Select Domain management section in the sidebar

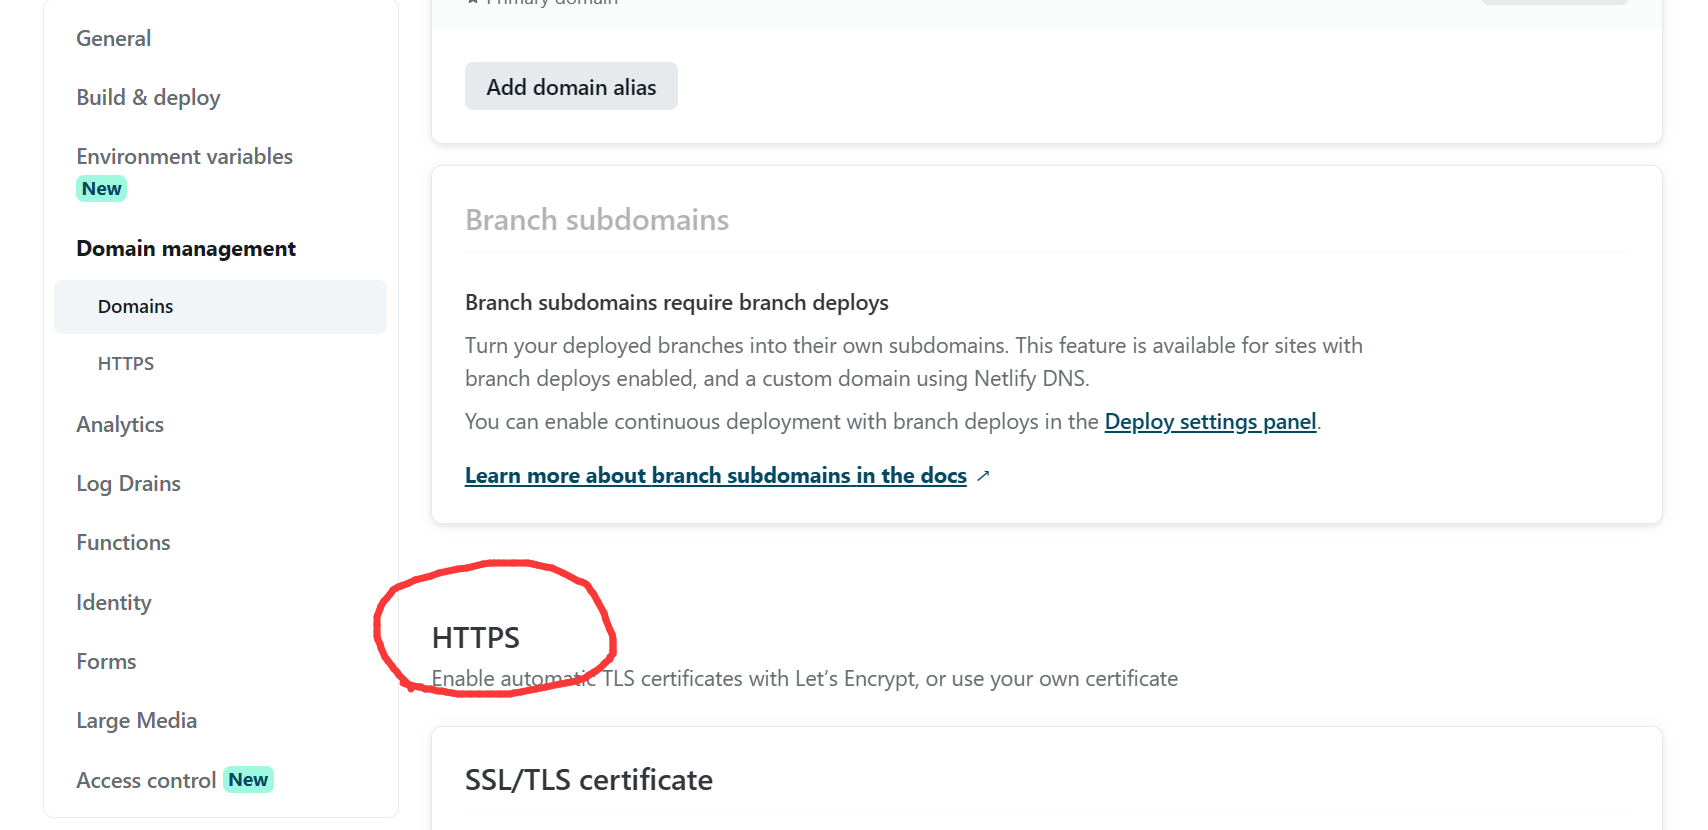[186, 249]
